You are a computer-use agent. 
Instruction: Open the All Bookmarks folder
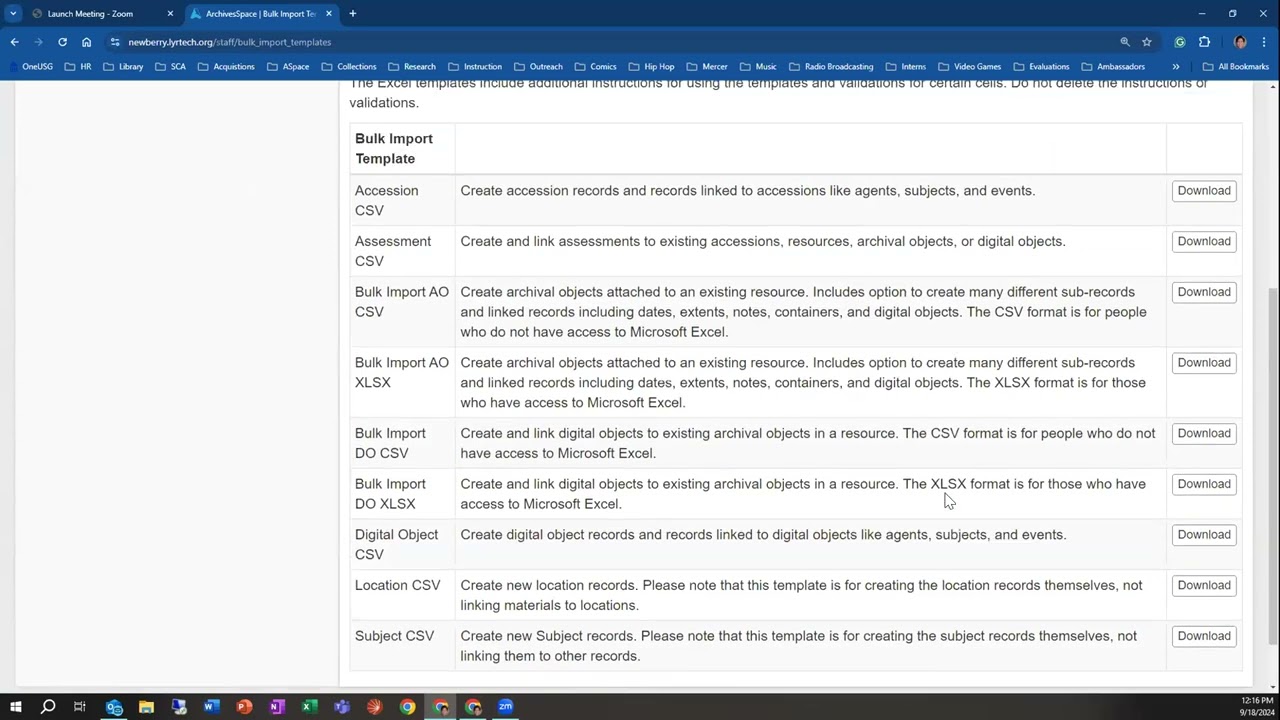[1235, 67]
